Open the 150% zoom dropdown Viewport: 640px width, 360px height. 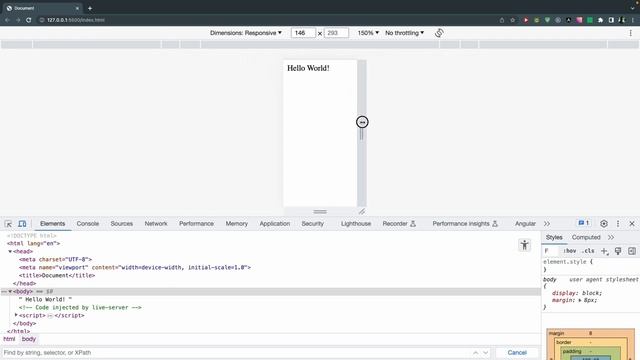(368, 33)
